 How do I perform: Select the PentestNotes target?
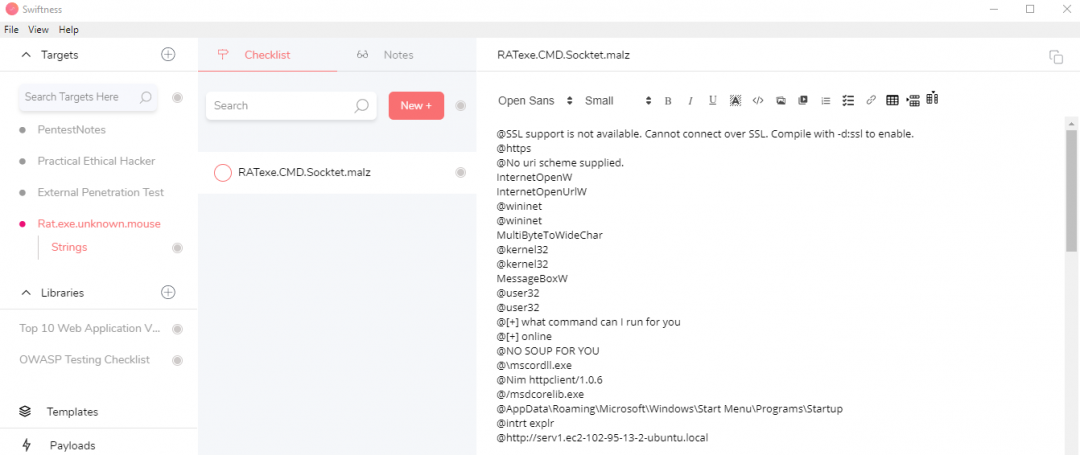point(72,129)
